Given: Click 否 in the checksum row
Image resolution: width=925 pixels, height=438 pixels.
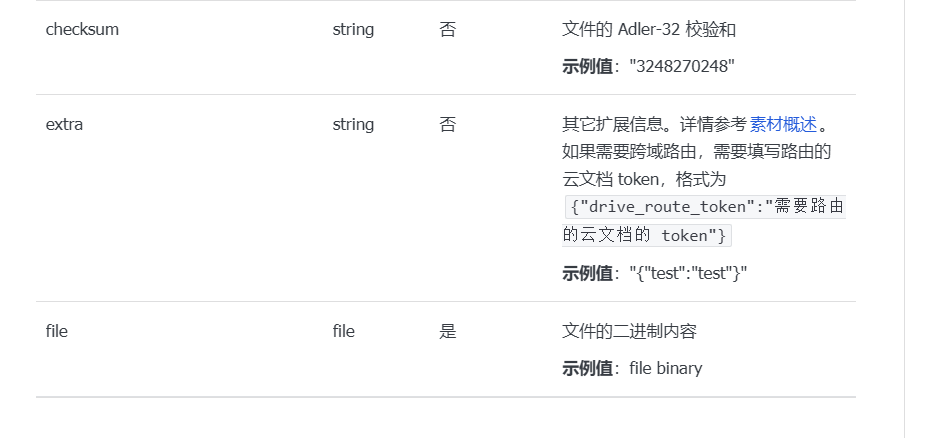Looking at the screenshot, I should (x=447, y=30).
